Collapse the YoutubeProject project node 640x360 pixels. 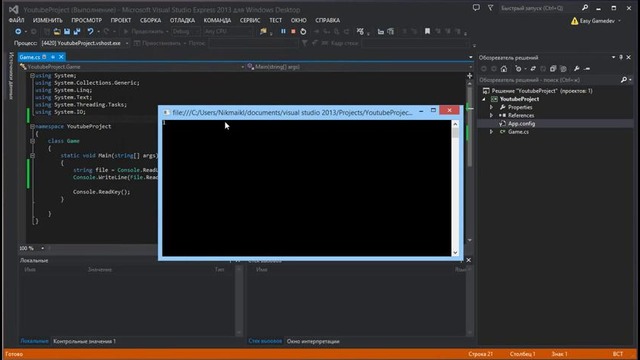[x=484, y=99]
